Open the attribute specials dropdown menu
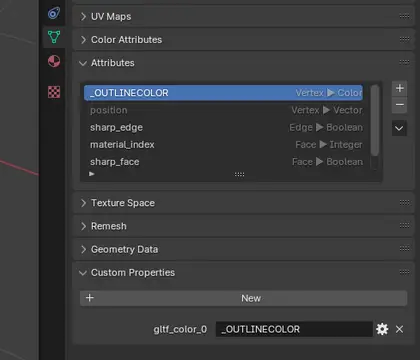This screenshot has height=360, width=420. 399,128
